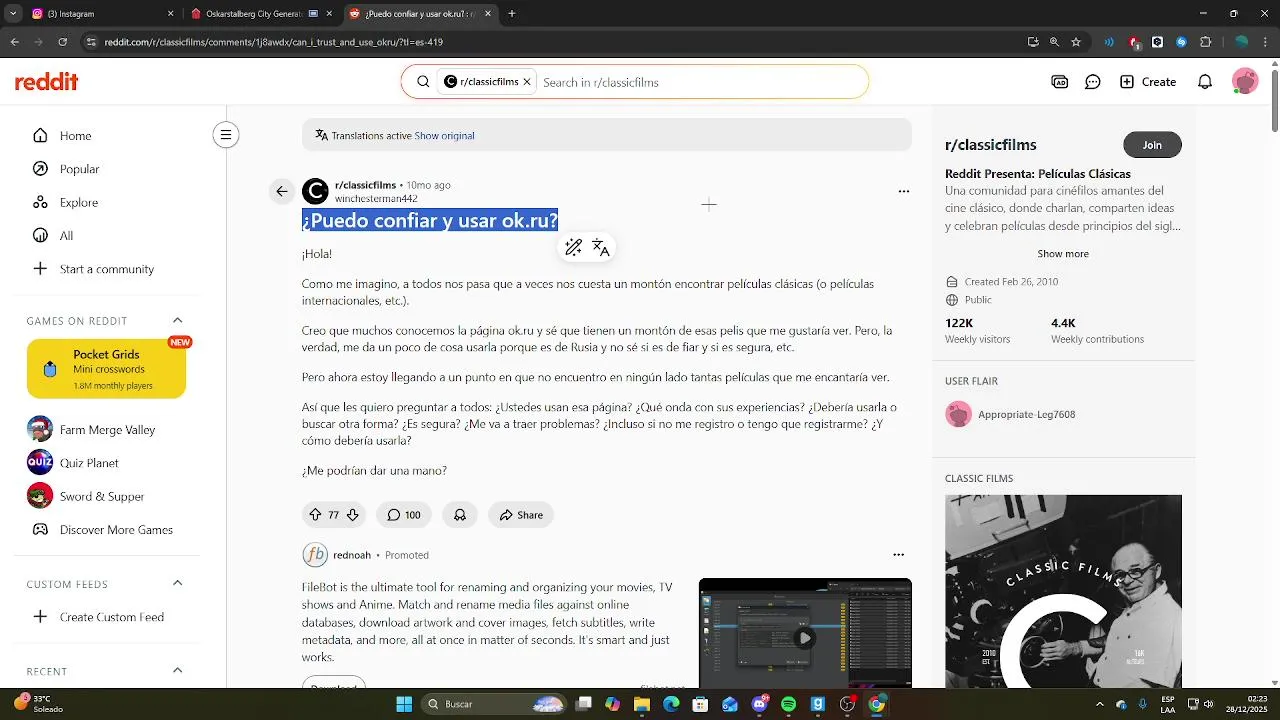The width and height of the screenshot is (1280, 720).
Task: Open the Windows Start menu
Action: pyautogui.click(x=404, y=704)
